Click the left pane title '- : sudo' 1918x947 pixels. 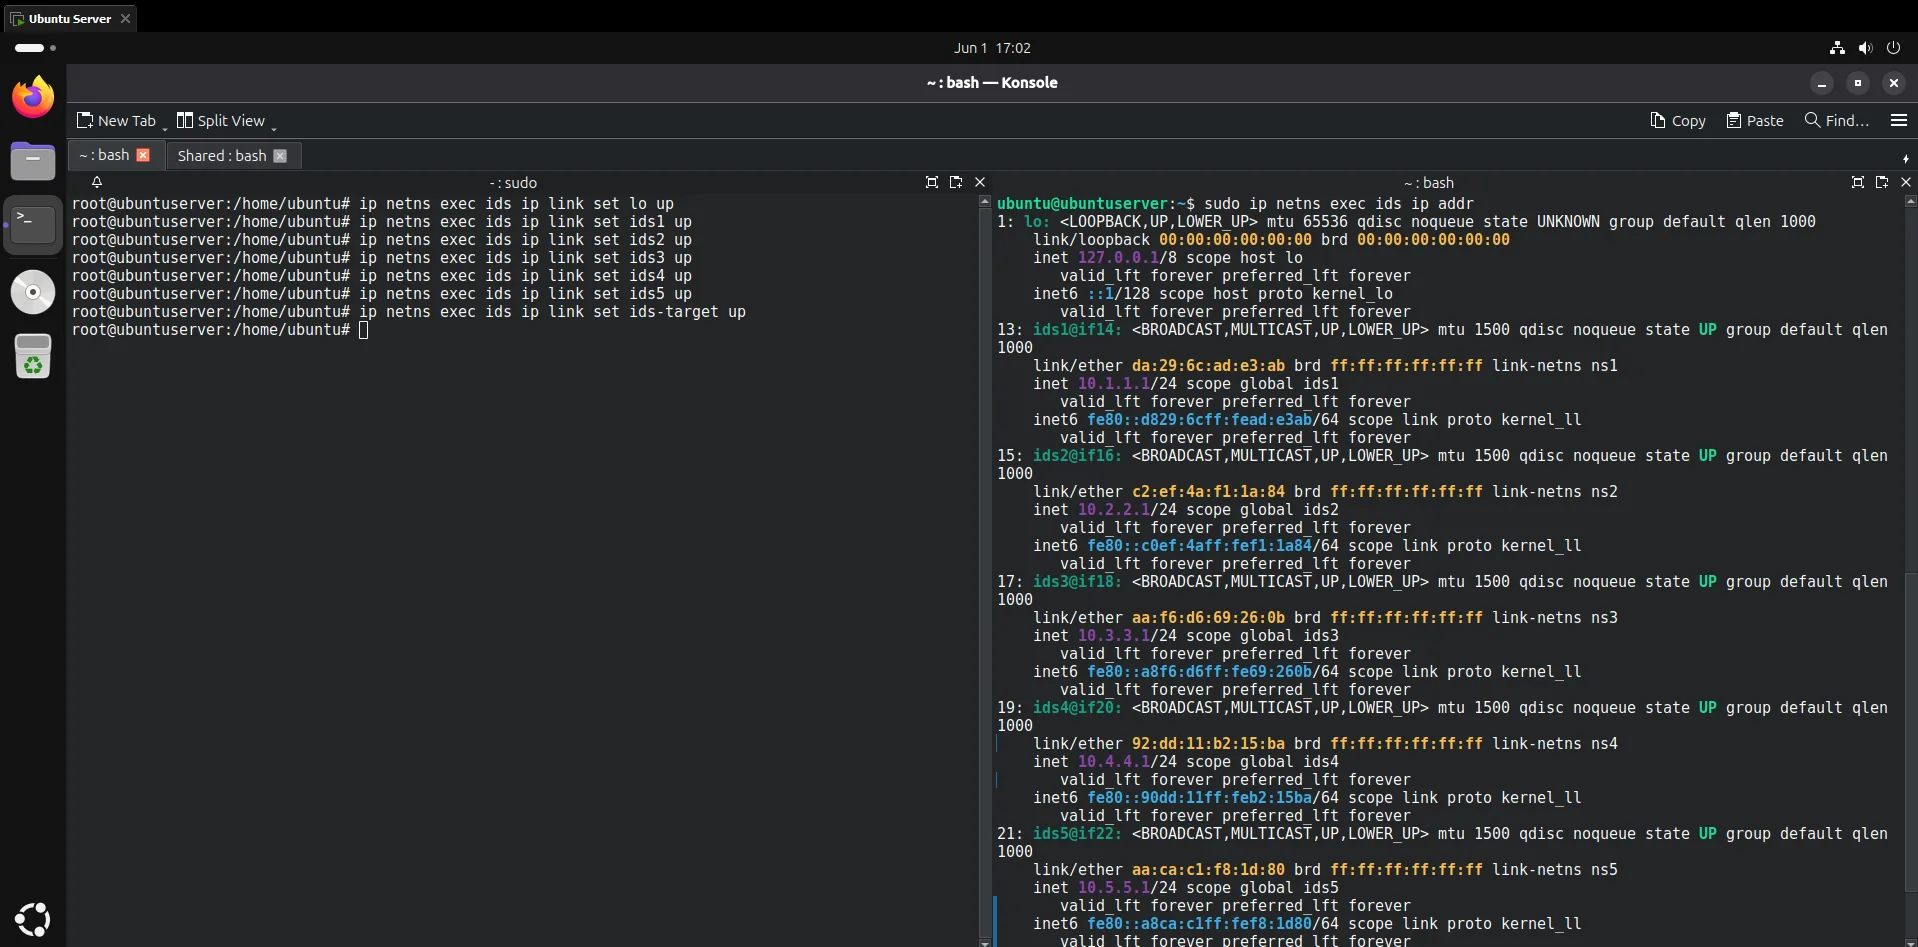pos(513,183)
